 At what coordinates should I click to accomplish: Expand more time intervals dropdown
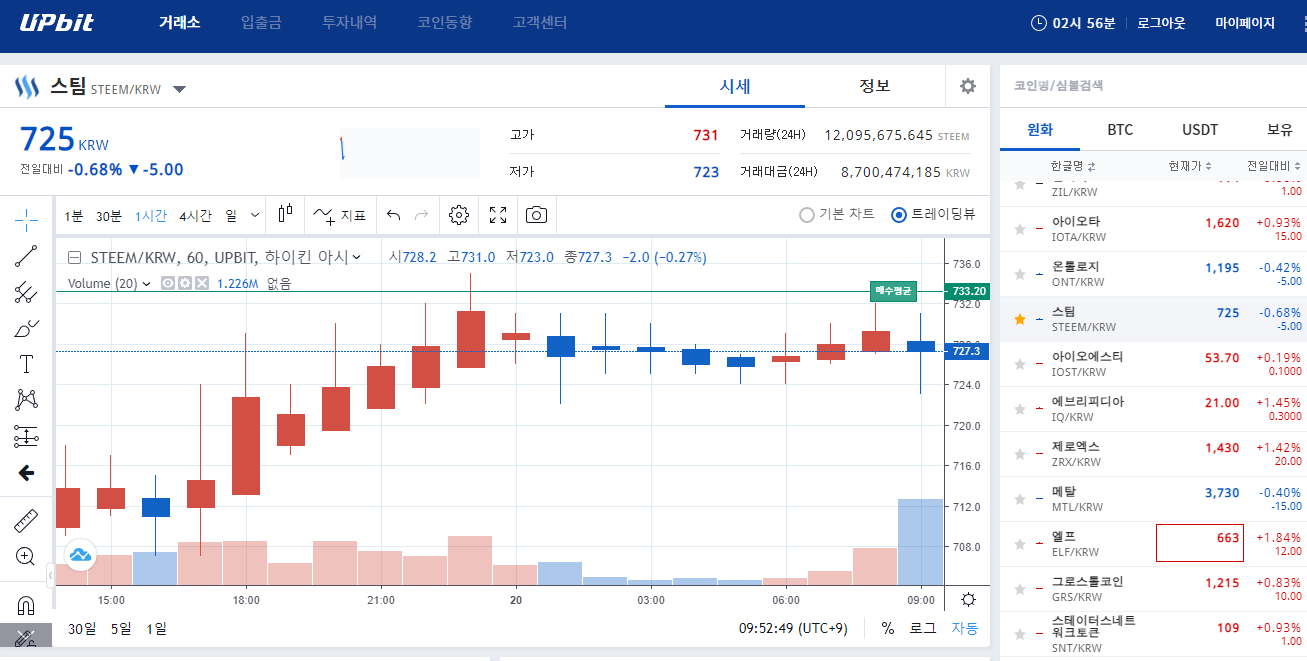[x=254, y=215]
